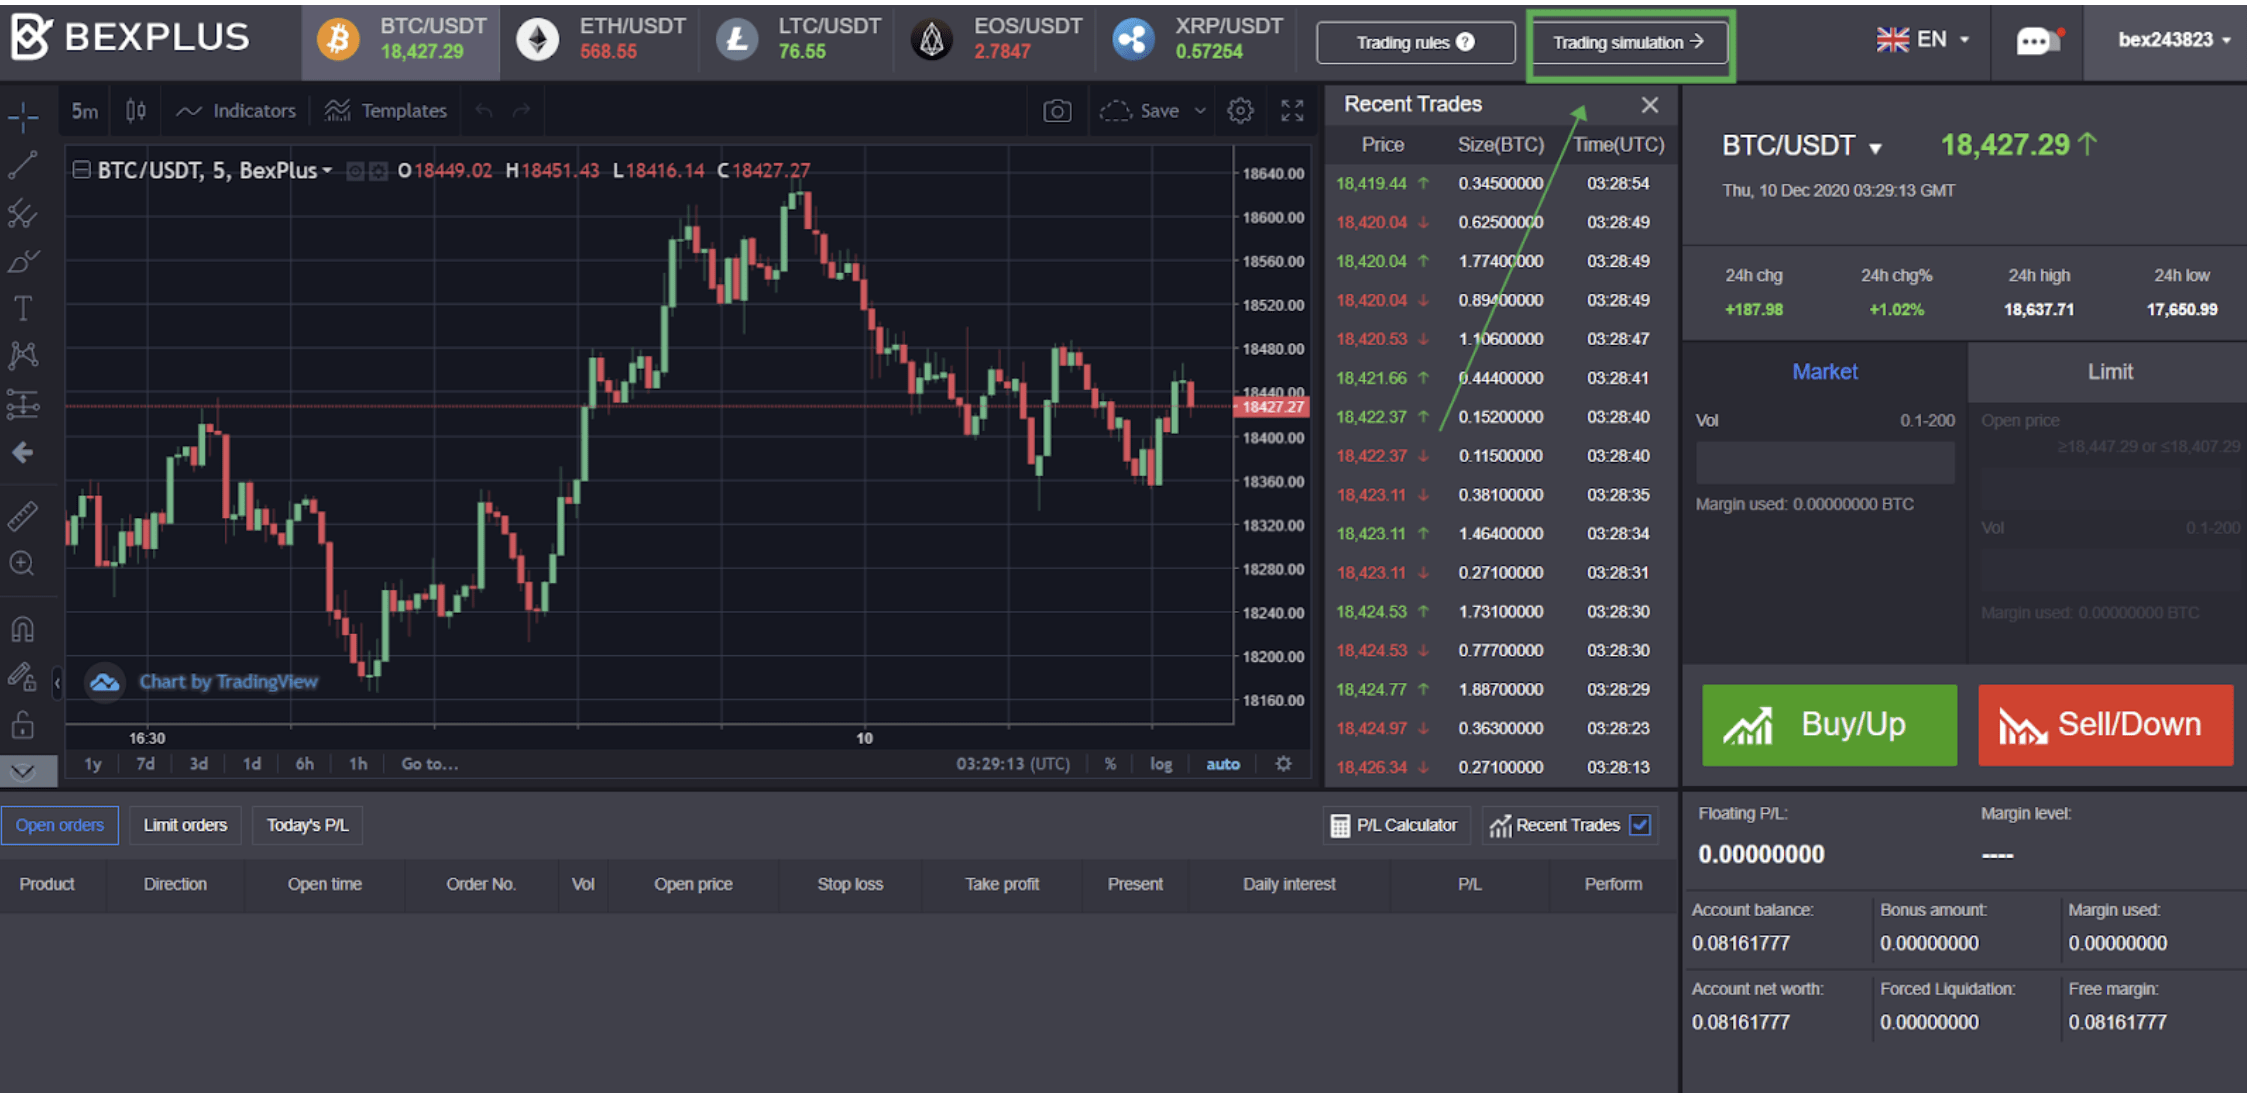Screen dimensions: 2247x1093
Task: Set chart range to 1h
Action: click(x=358, y=764)
